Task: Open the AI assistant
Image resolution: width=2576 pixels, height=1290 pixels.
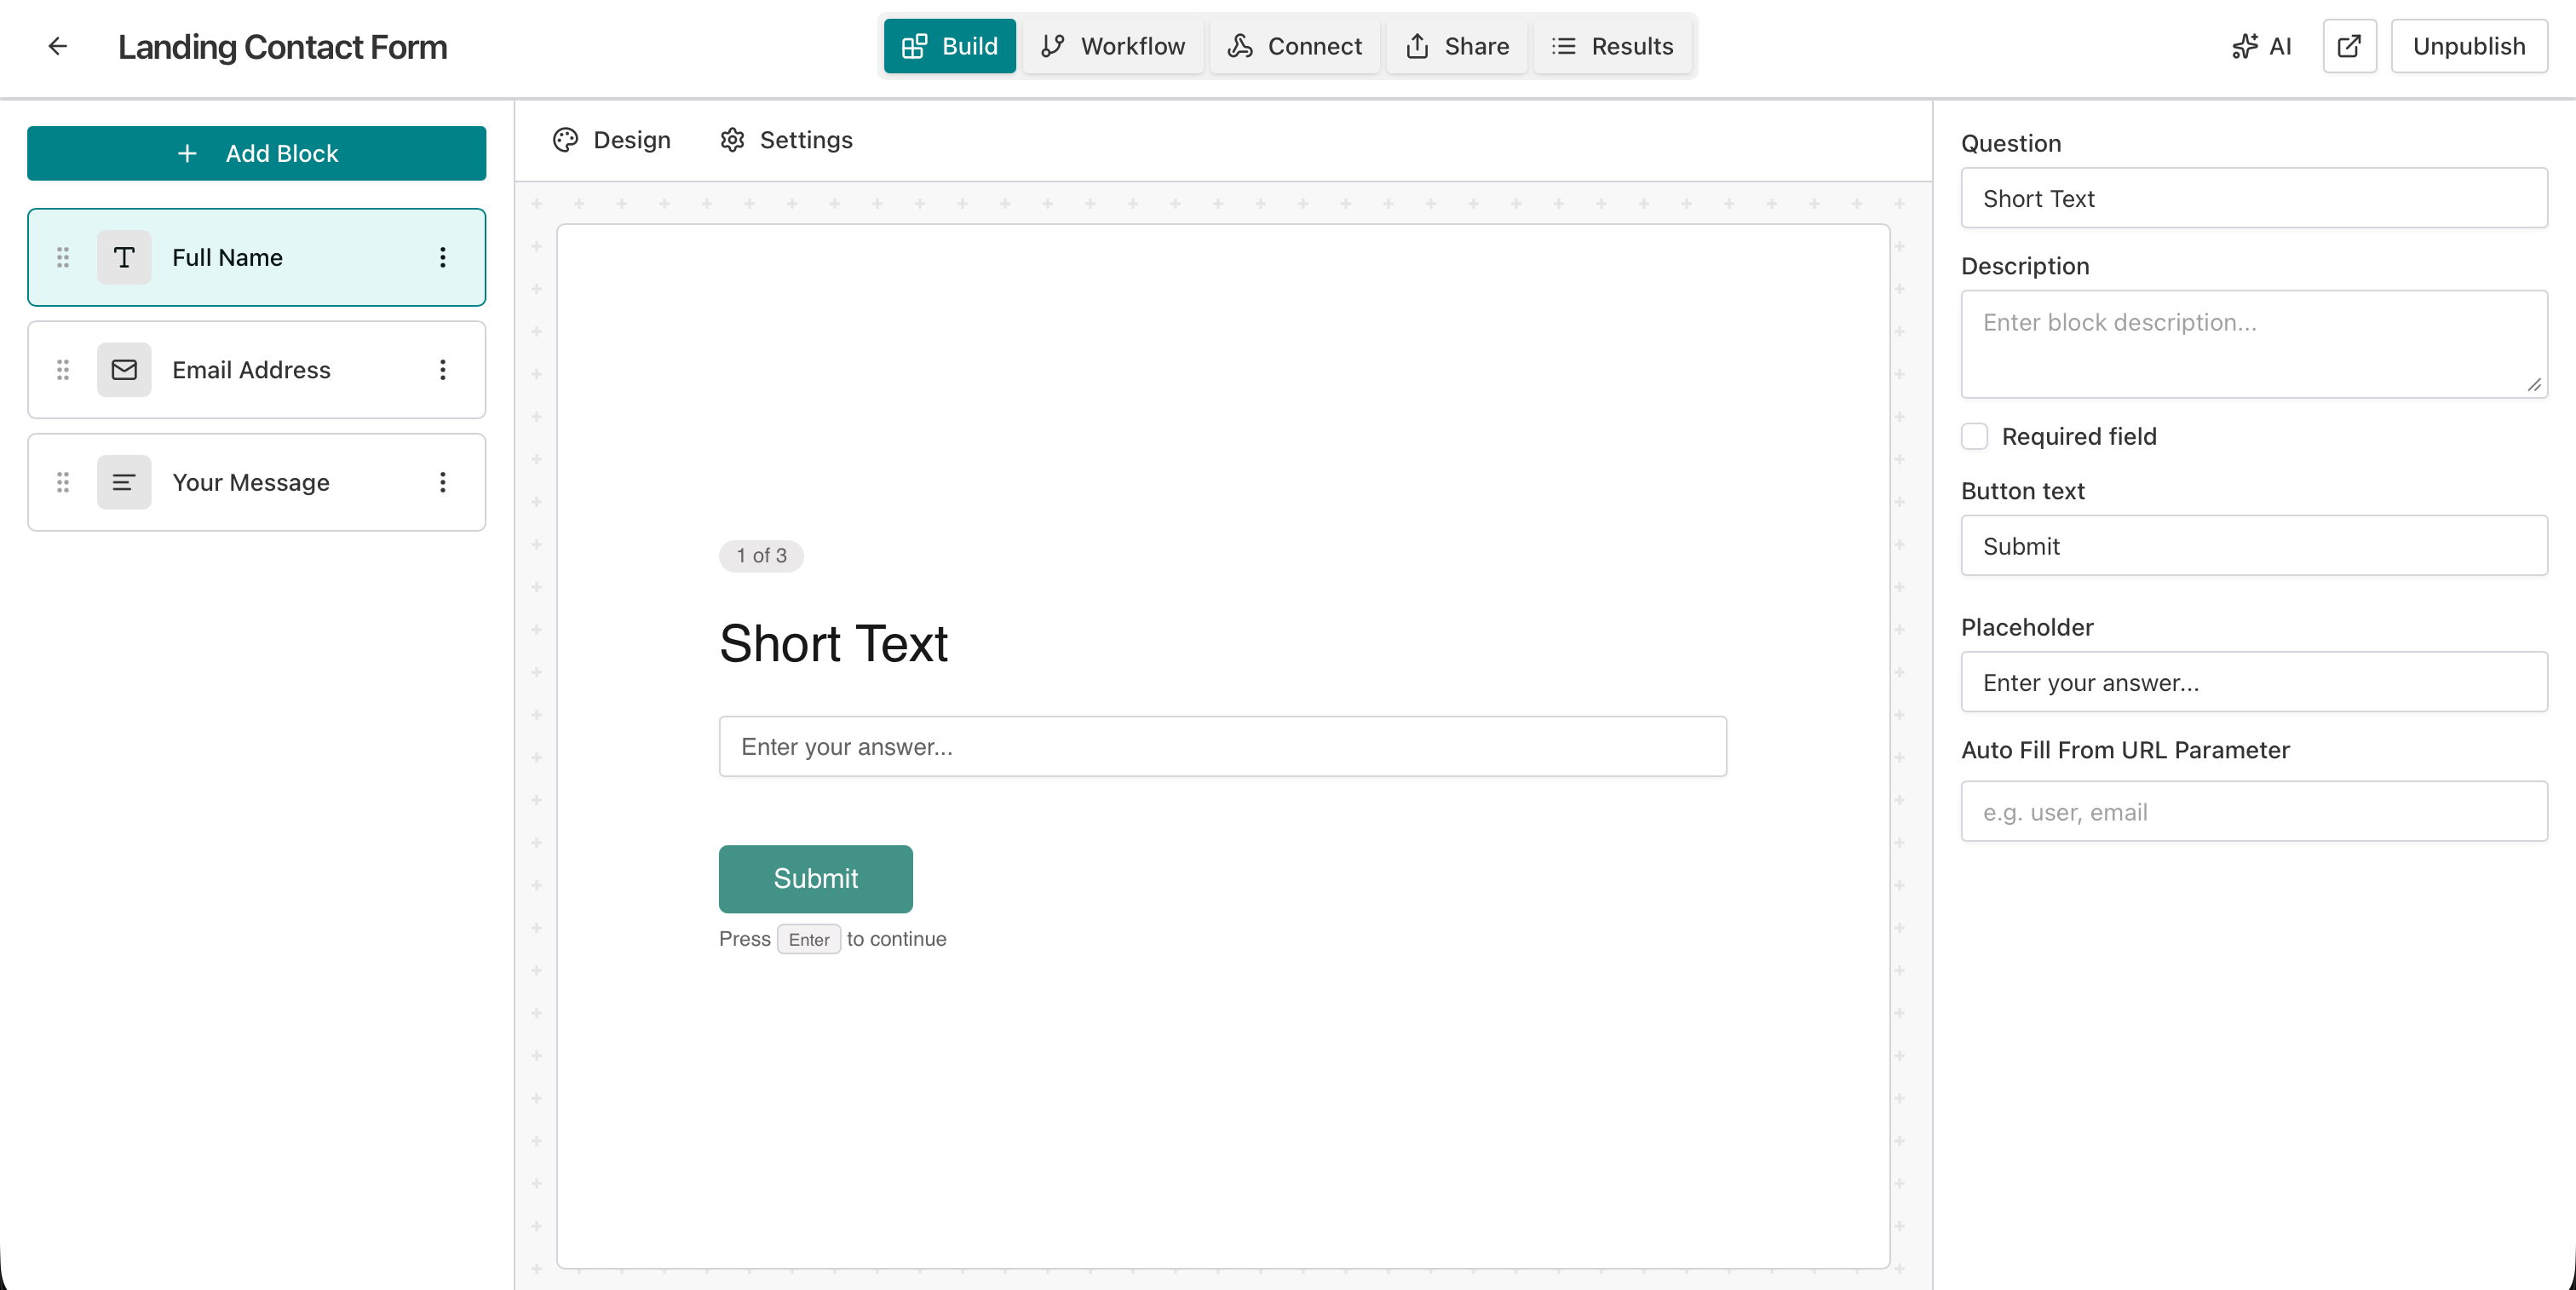Action: pos(2262,46)
